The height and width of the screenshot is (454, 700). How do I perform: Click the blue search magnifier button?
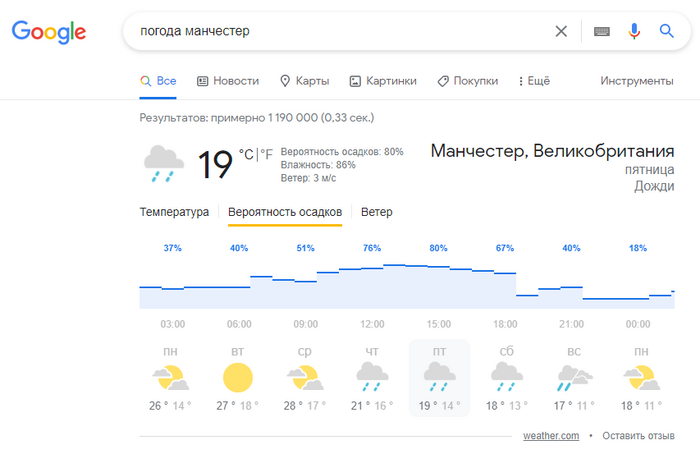[667, 31]
